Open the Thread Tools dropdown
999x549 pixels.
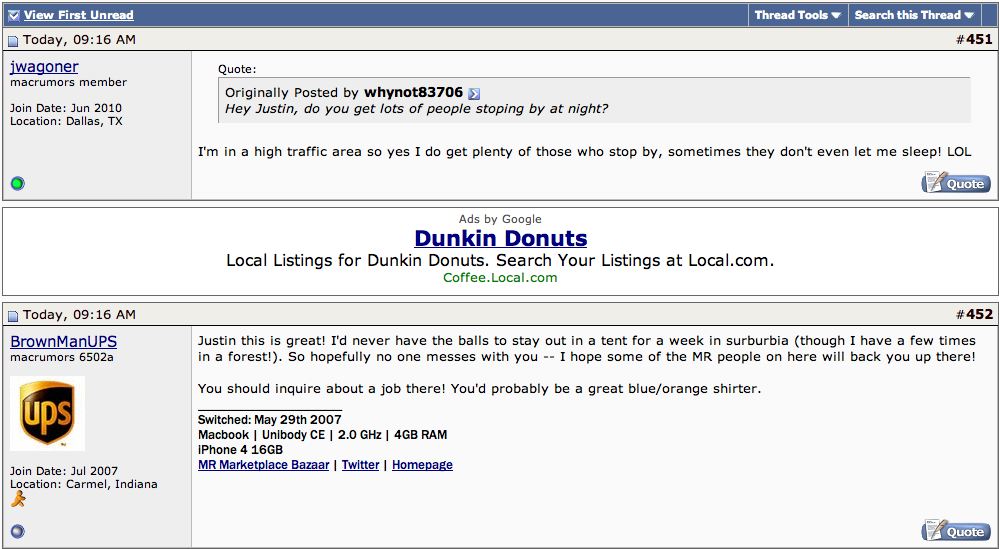[798, 15]
